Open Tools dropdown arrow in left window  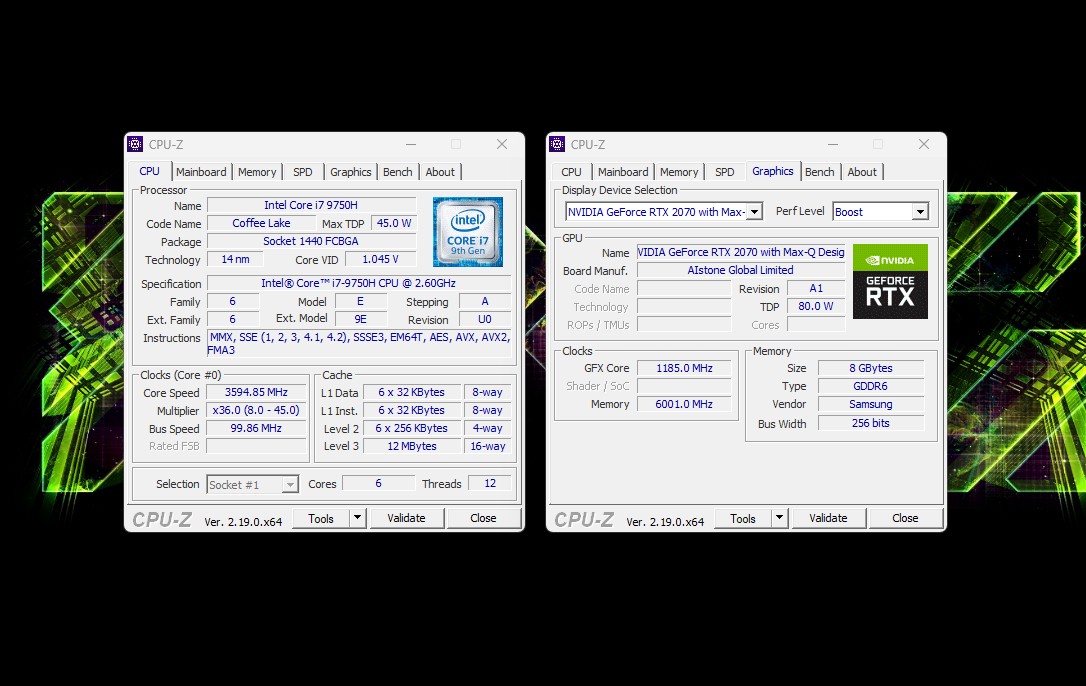coord(357,518)
